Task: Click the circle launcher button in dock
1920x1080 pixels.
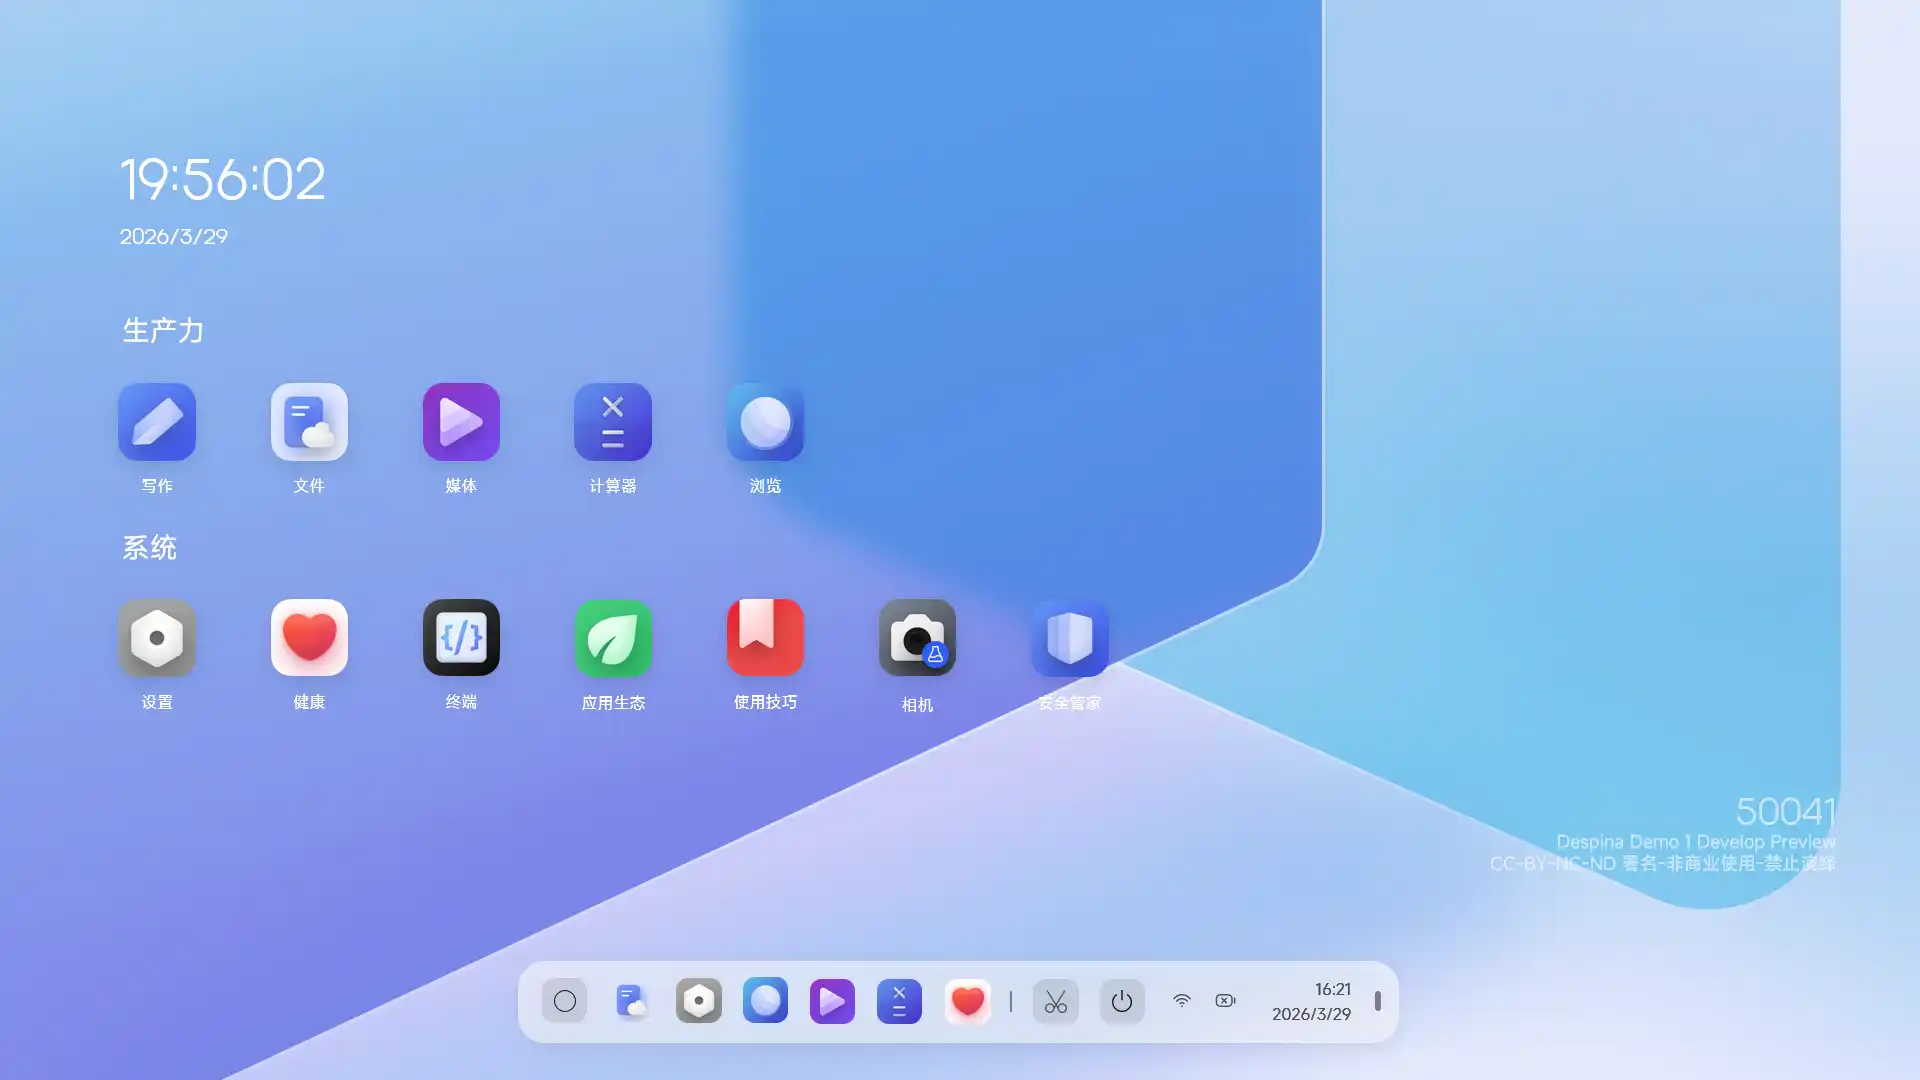Action: coord(565,1001)
